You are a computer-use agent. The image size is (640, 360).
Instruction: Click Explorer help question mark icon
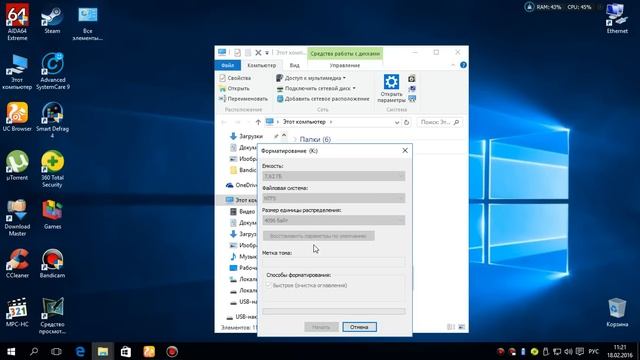tap(463, 65)
